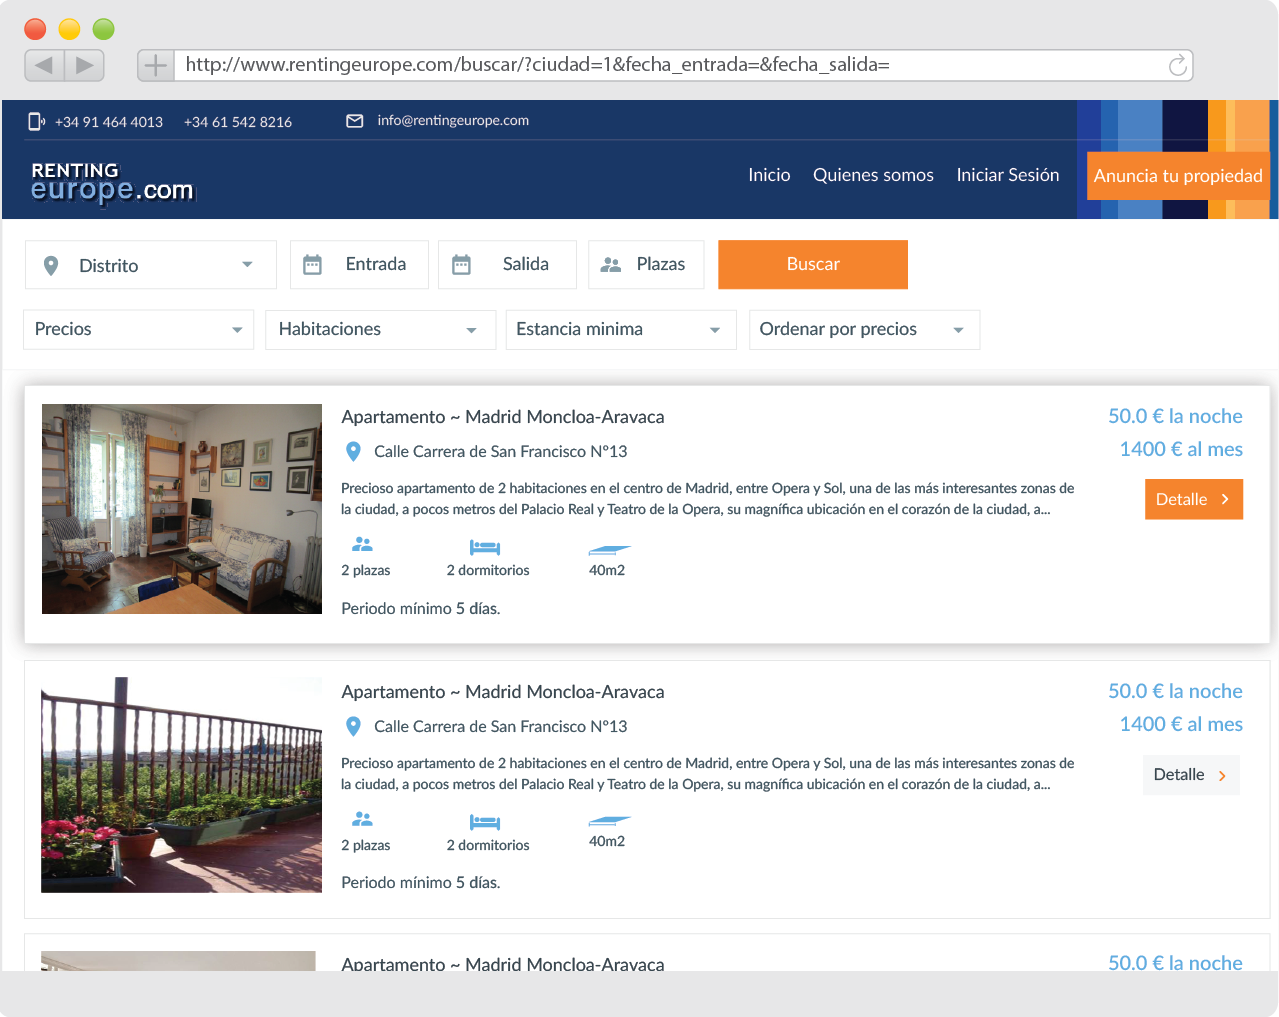Click the guests icon in the second listing
Screen dimensions: 1279x1017
362,819
